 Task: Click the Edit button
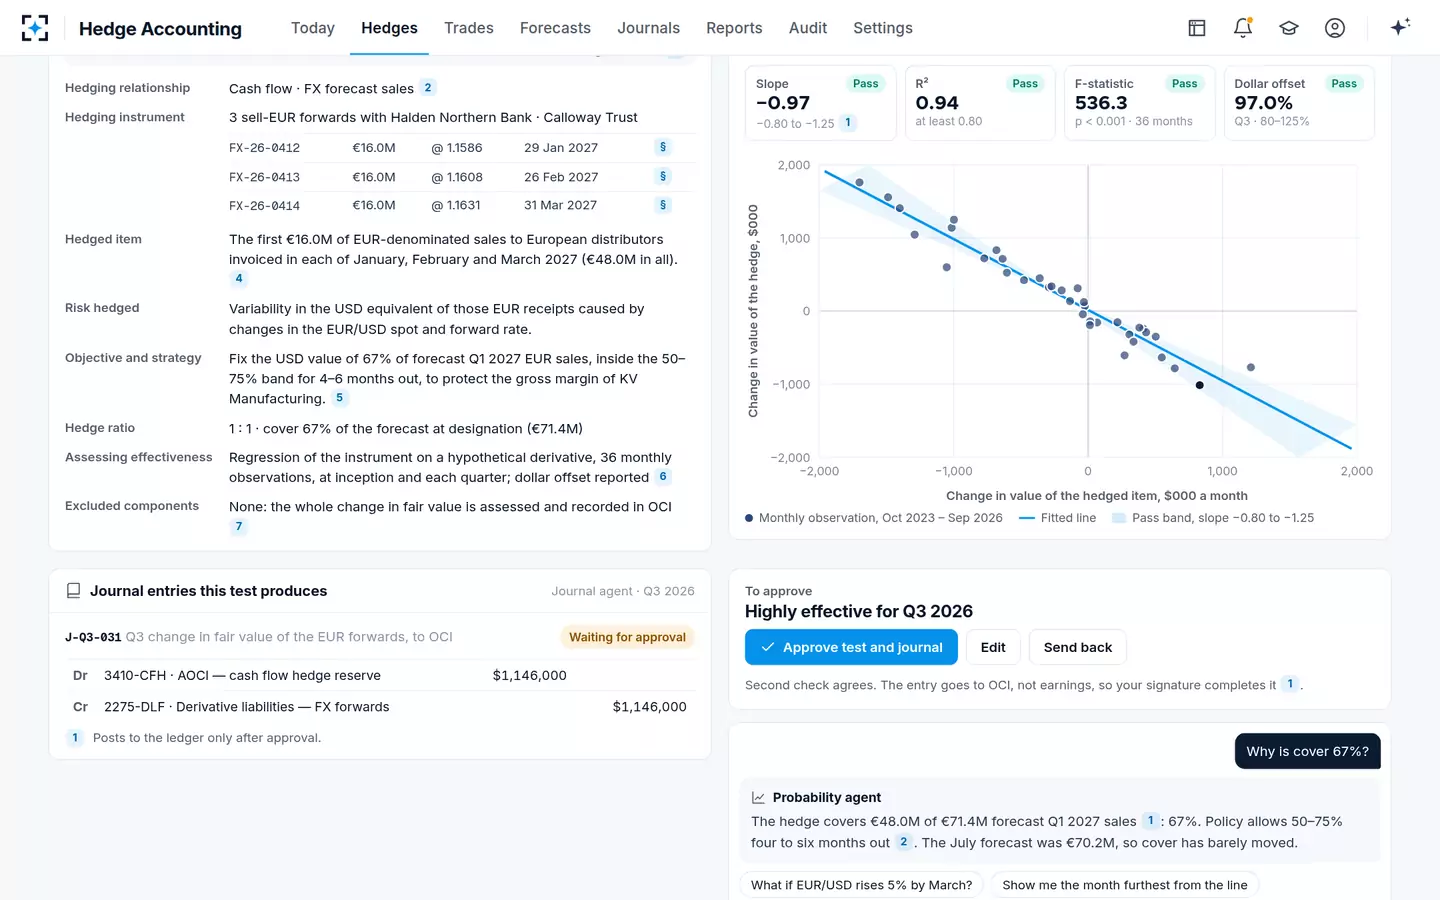click(x=993, y=647)
